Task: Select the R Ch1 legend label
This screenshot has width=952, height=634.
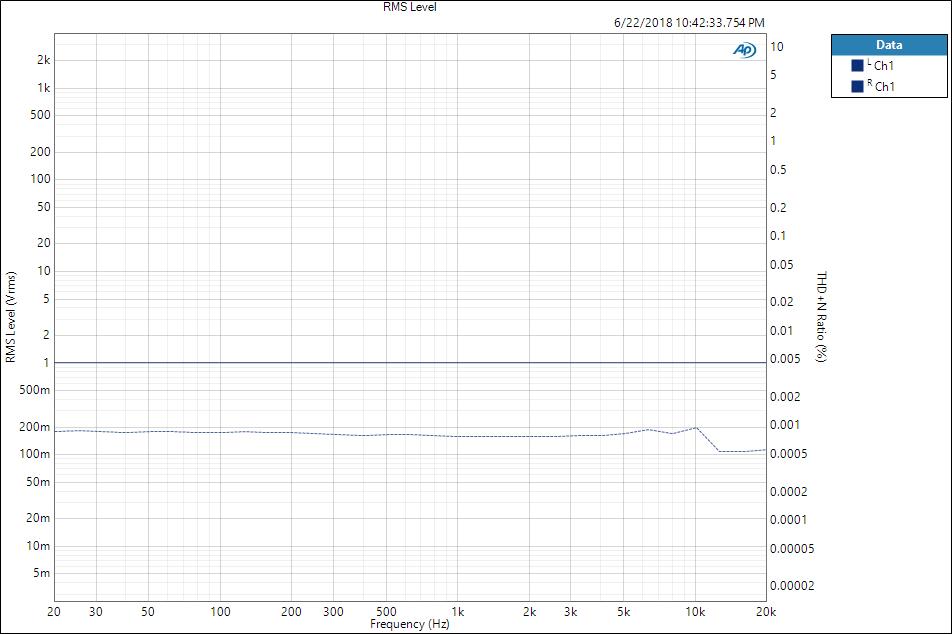Action: (881, 86)
